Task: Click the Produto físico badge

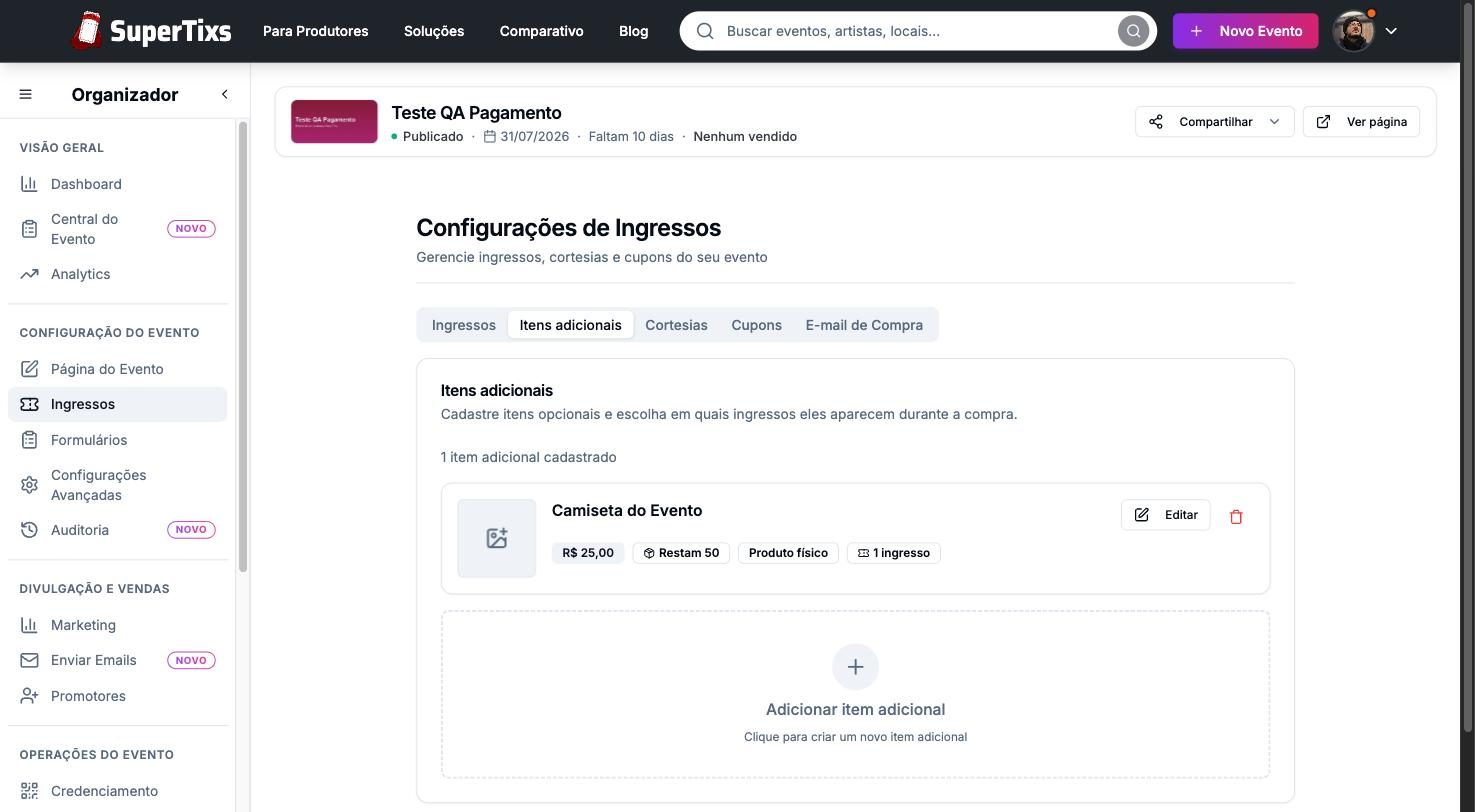Action: click(788, 553)
